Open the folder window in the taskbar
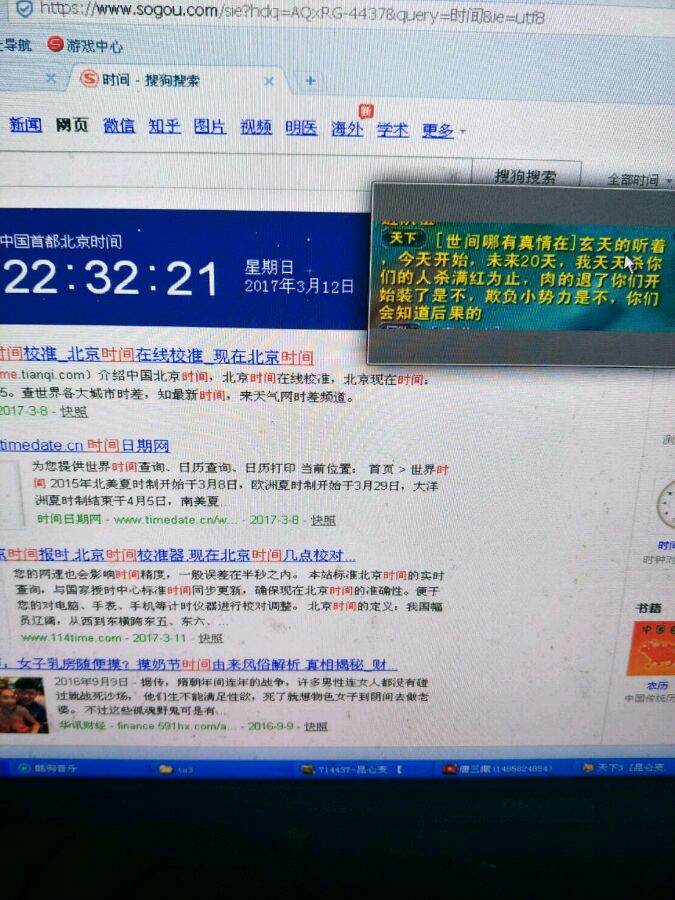 click(x=176, y=770)
